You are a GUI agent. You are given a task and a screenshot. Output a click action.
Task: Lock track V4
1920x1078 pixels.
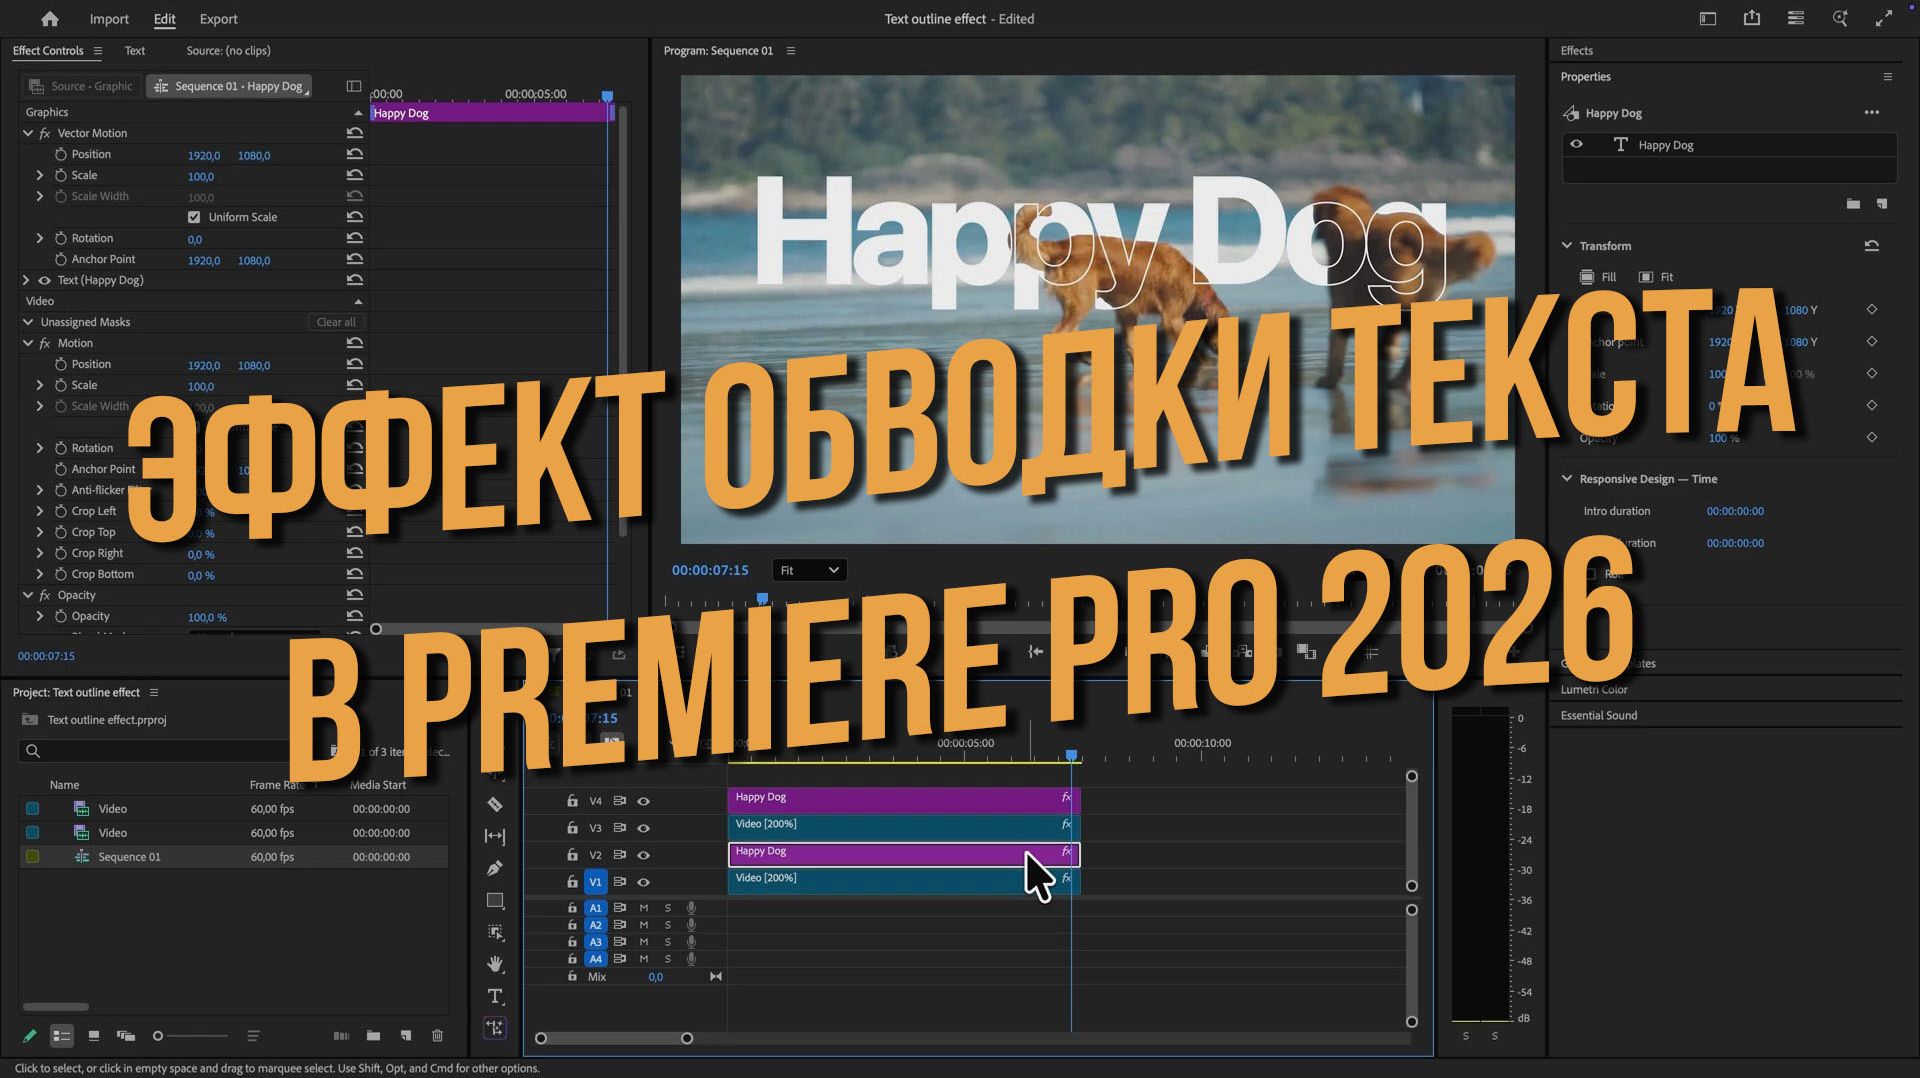572,801
